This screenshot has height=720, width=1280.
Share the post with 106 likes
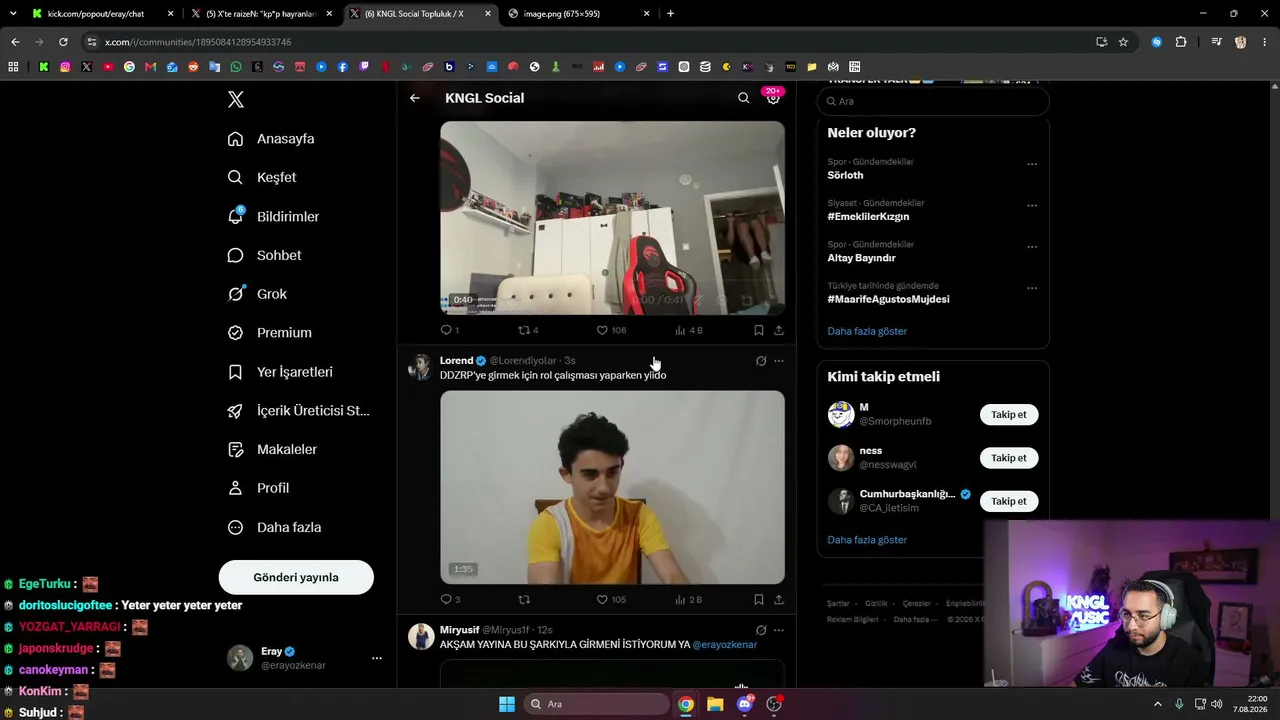779,330
